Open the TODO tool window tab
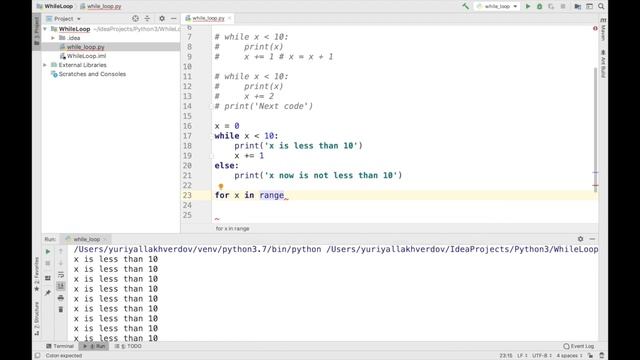This screenshot has width=640, height=360. [x=128, y=346]
